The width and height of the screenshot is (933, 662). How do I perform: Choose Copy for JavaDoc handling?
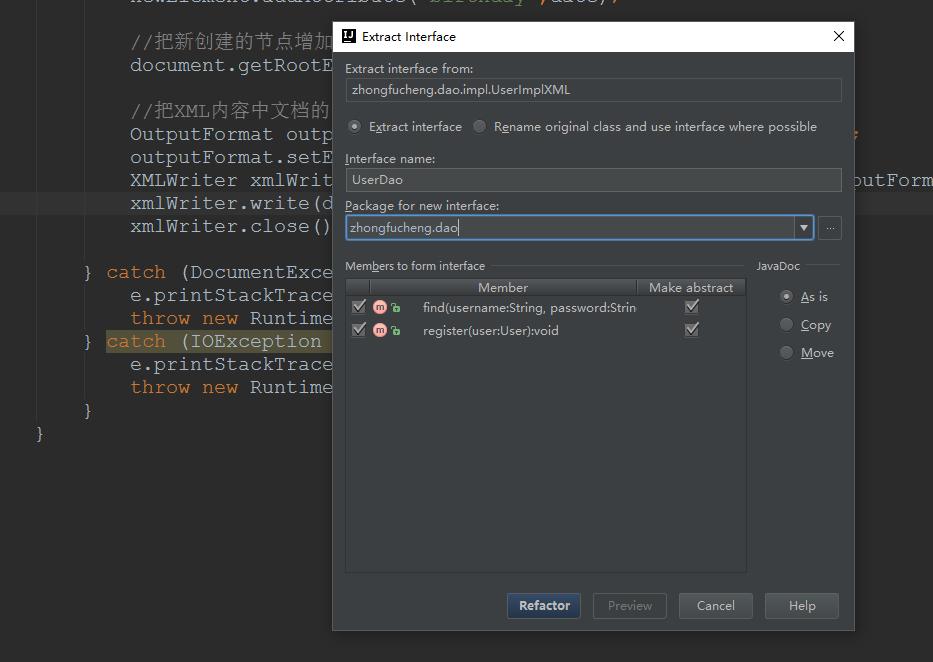point(787,324)
